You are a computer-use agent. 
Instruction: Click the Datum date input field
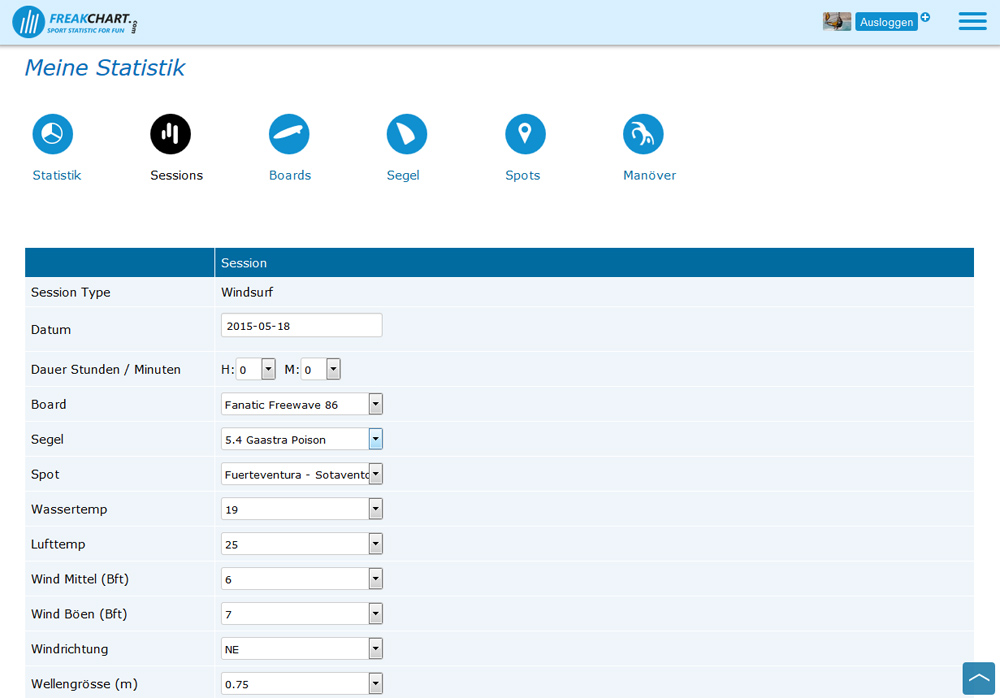pyautogui.click(x=301, y=325)
